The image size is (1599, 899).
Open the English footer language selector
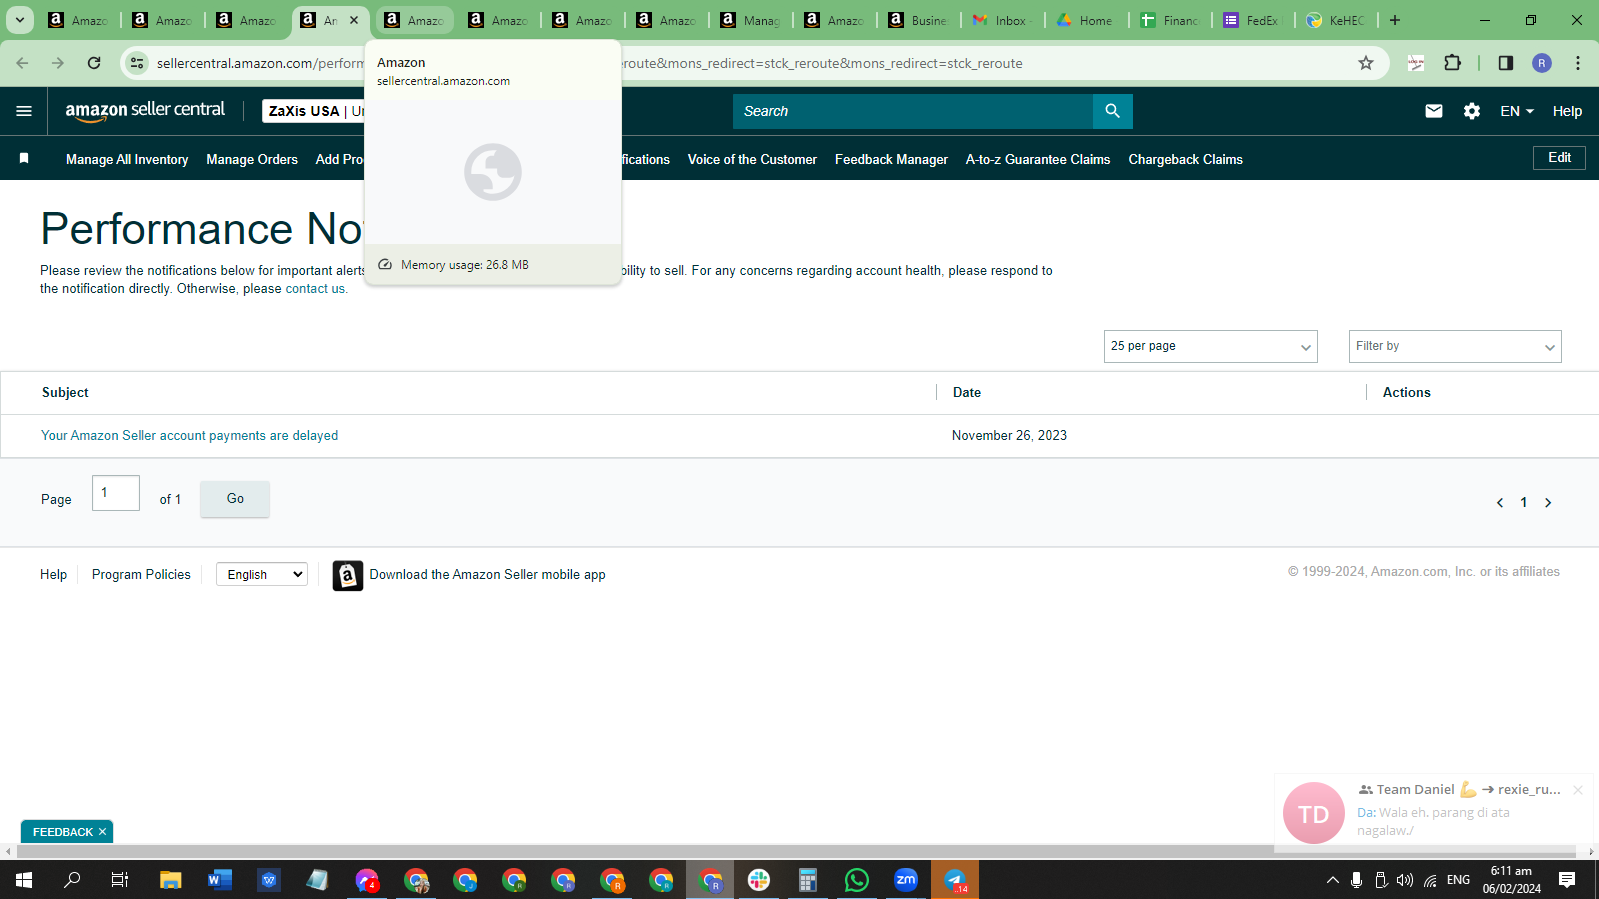pos(262,574)
